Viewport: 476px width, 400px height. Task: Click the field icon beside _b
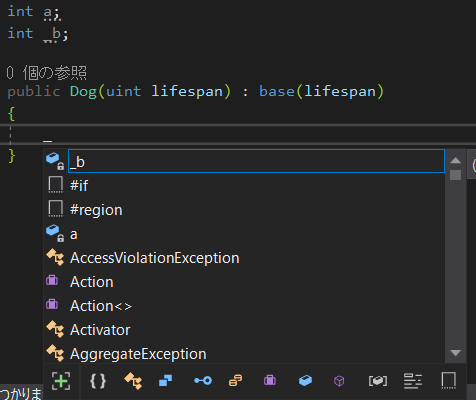[x=55, y=161]
